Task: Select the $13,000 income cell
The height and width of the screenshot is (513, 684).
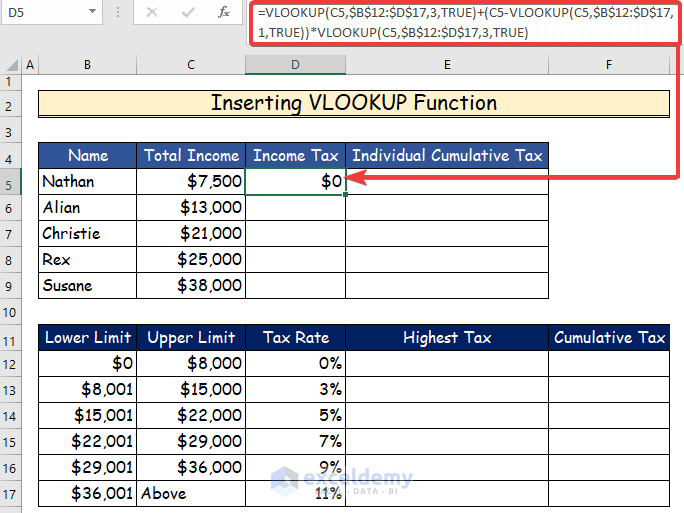Action: 191,208
